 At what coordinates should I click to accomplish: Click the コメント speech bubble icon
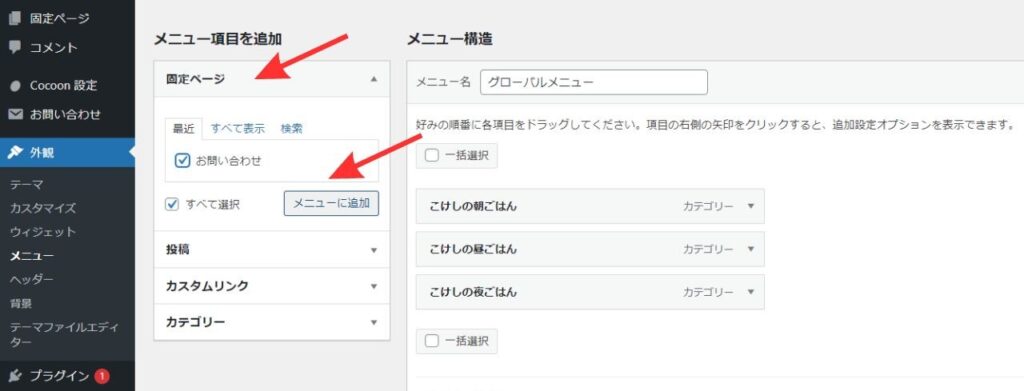tap(14, 47)
